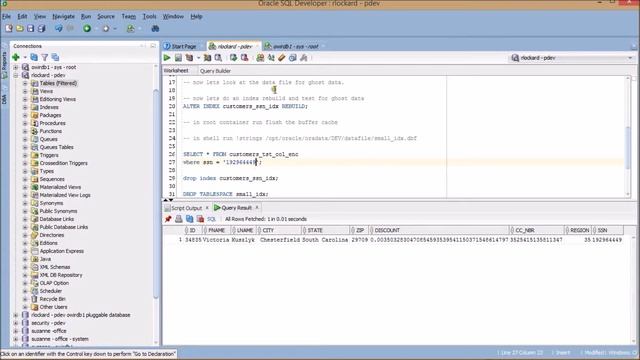The image size is (640, 360).
Task: Click the Run Script icon in worksheet toolbar
Action: click(x=178, y=58)
